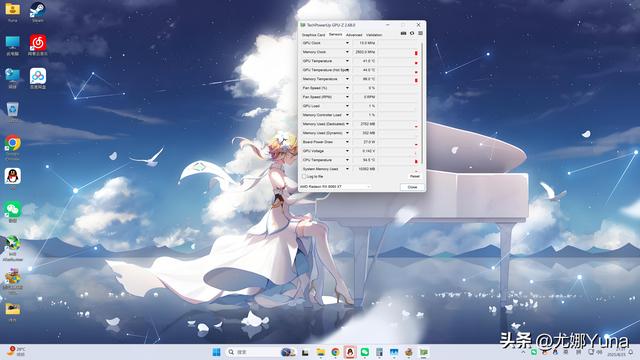The width and height of the screenshot is (640, 360).
Task: Open the GPU-Z hamburger menu
Action: (420, 33)
